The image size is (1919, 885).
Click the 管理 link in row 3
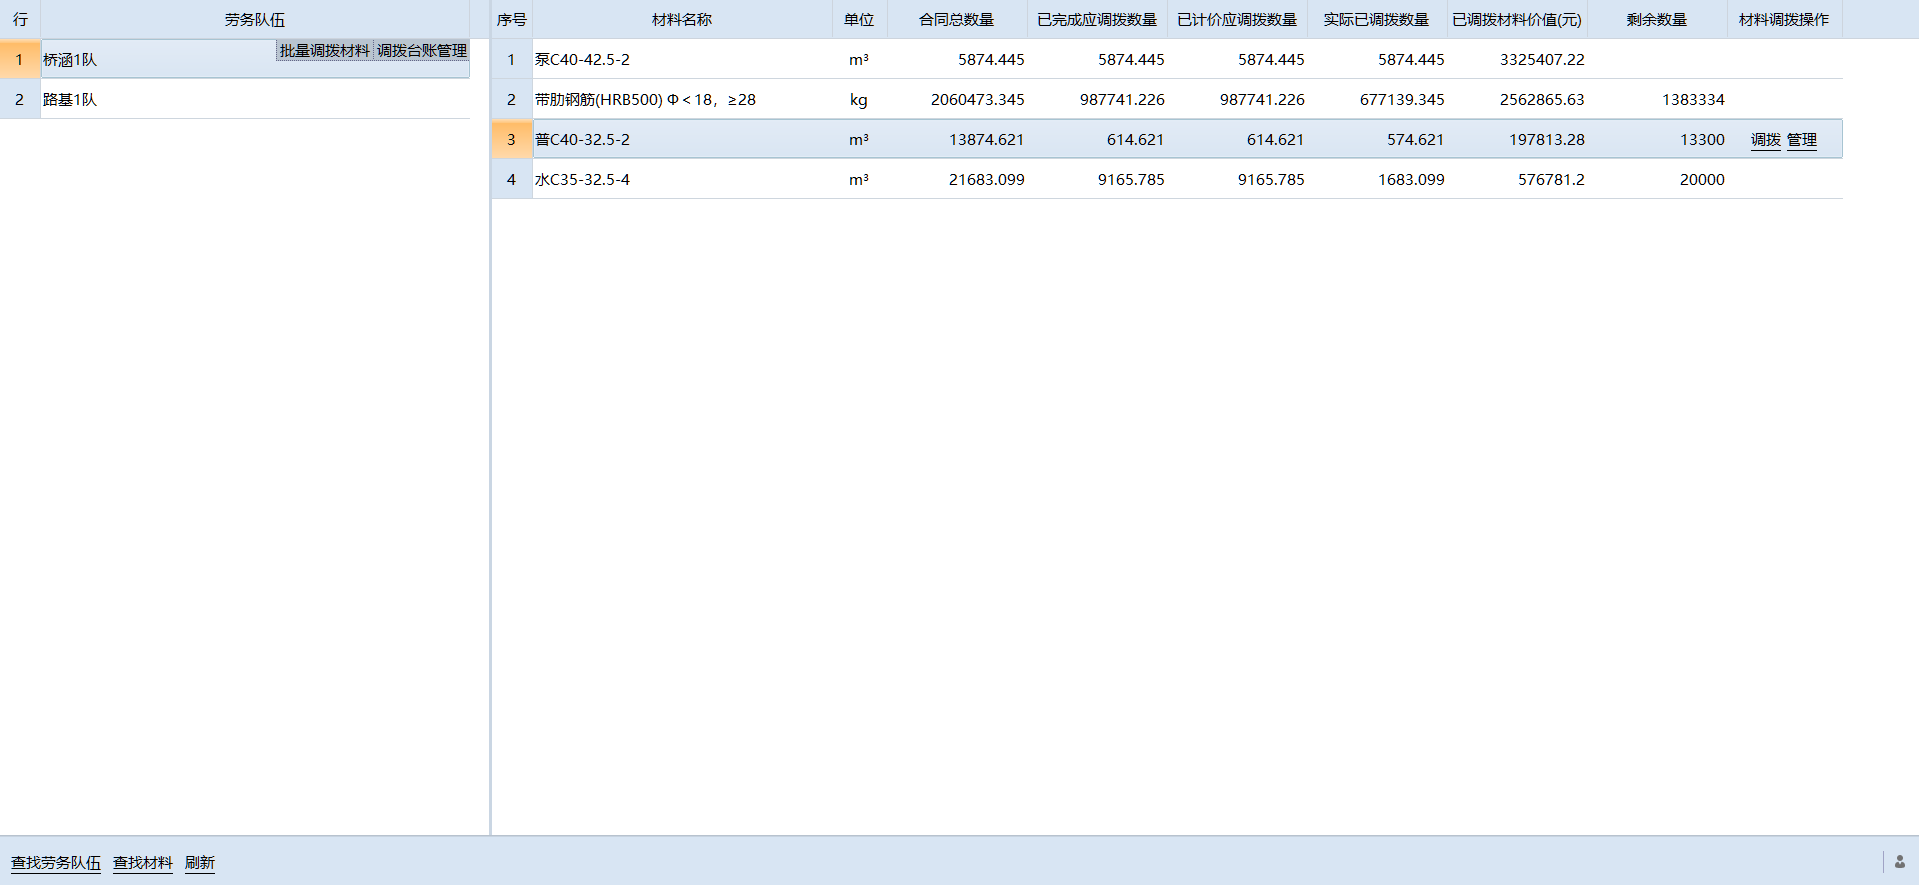pyautogui.click(x=1801, y=140)
